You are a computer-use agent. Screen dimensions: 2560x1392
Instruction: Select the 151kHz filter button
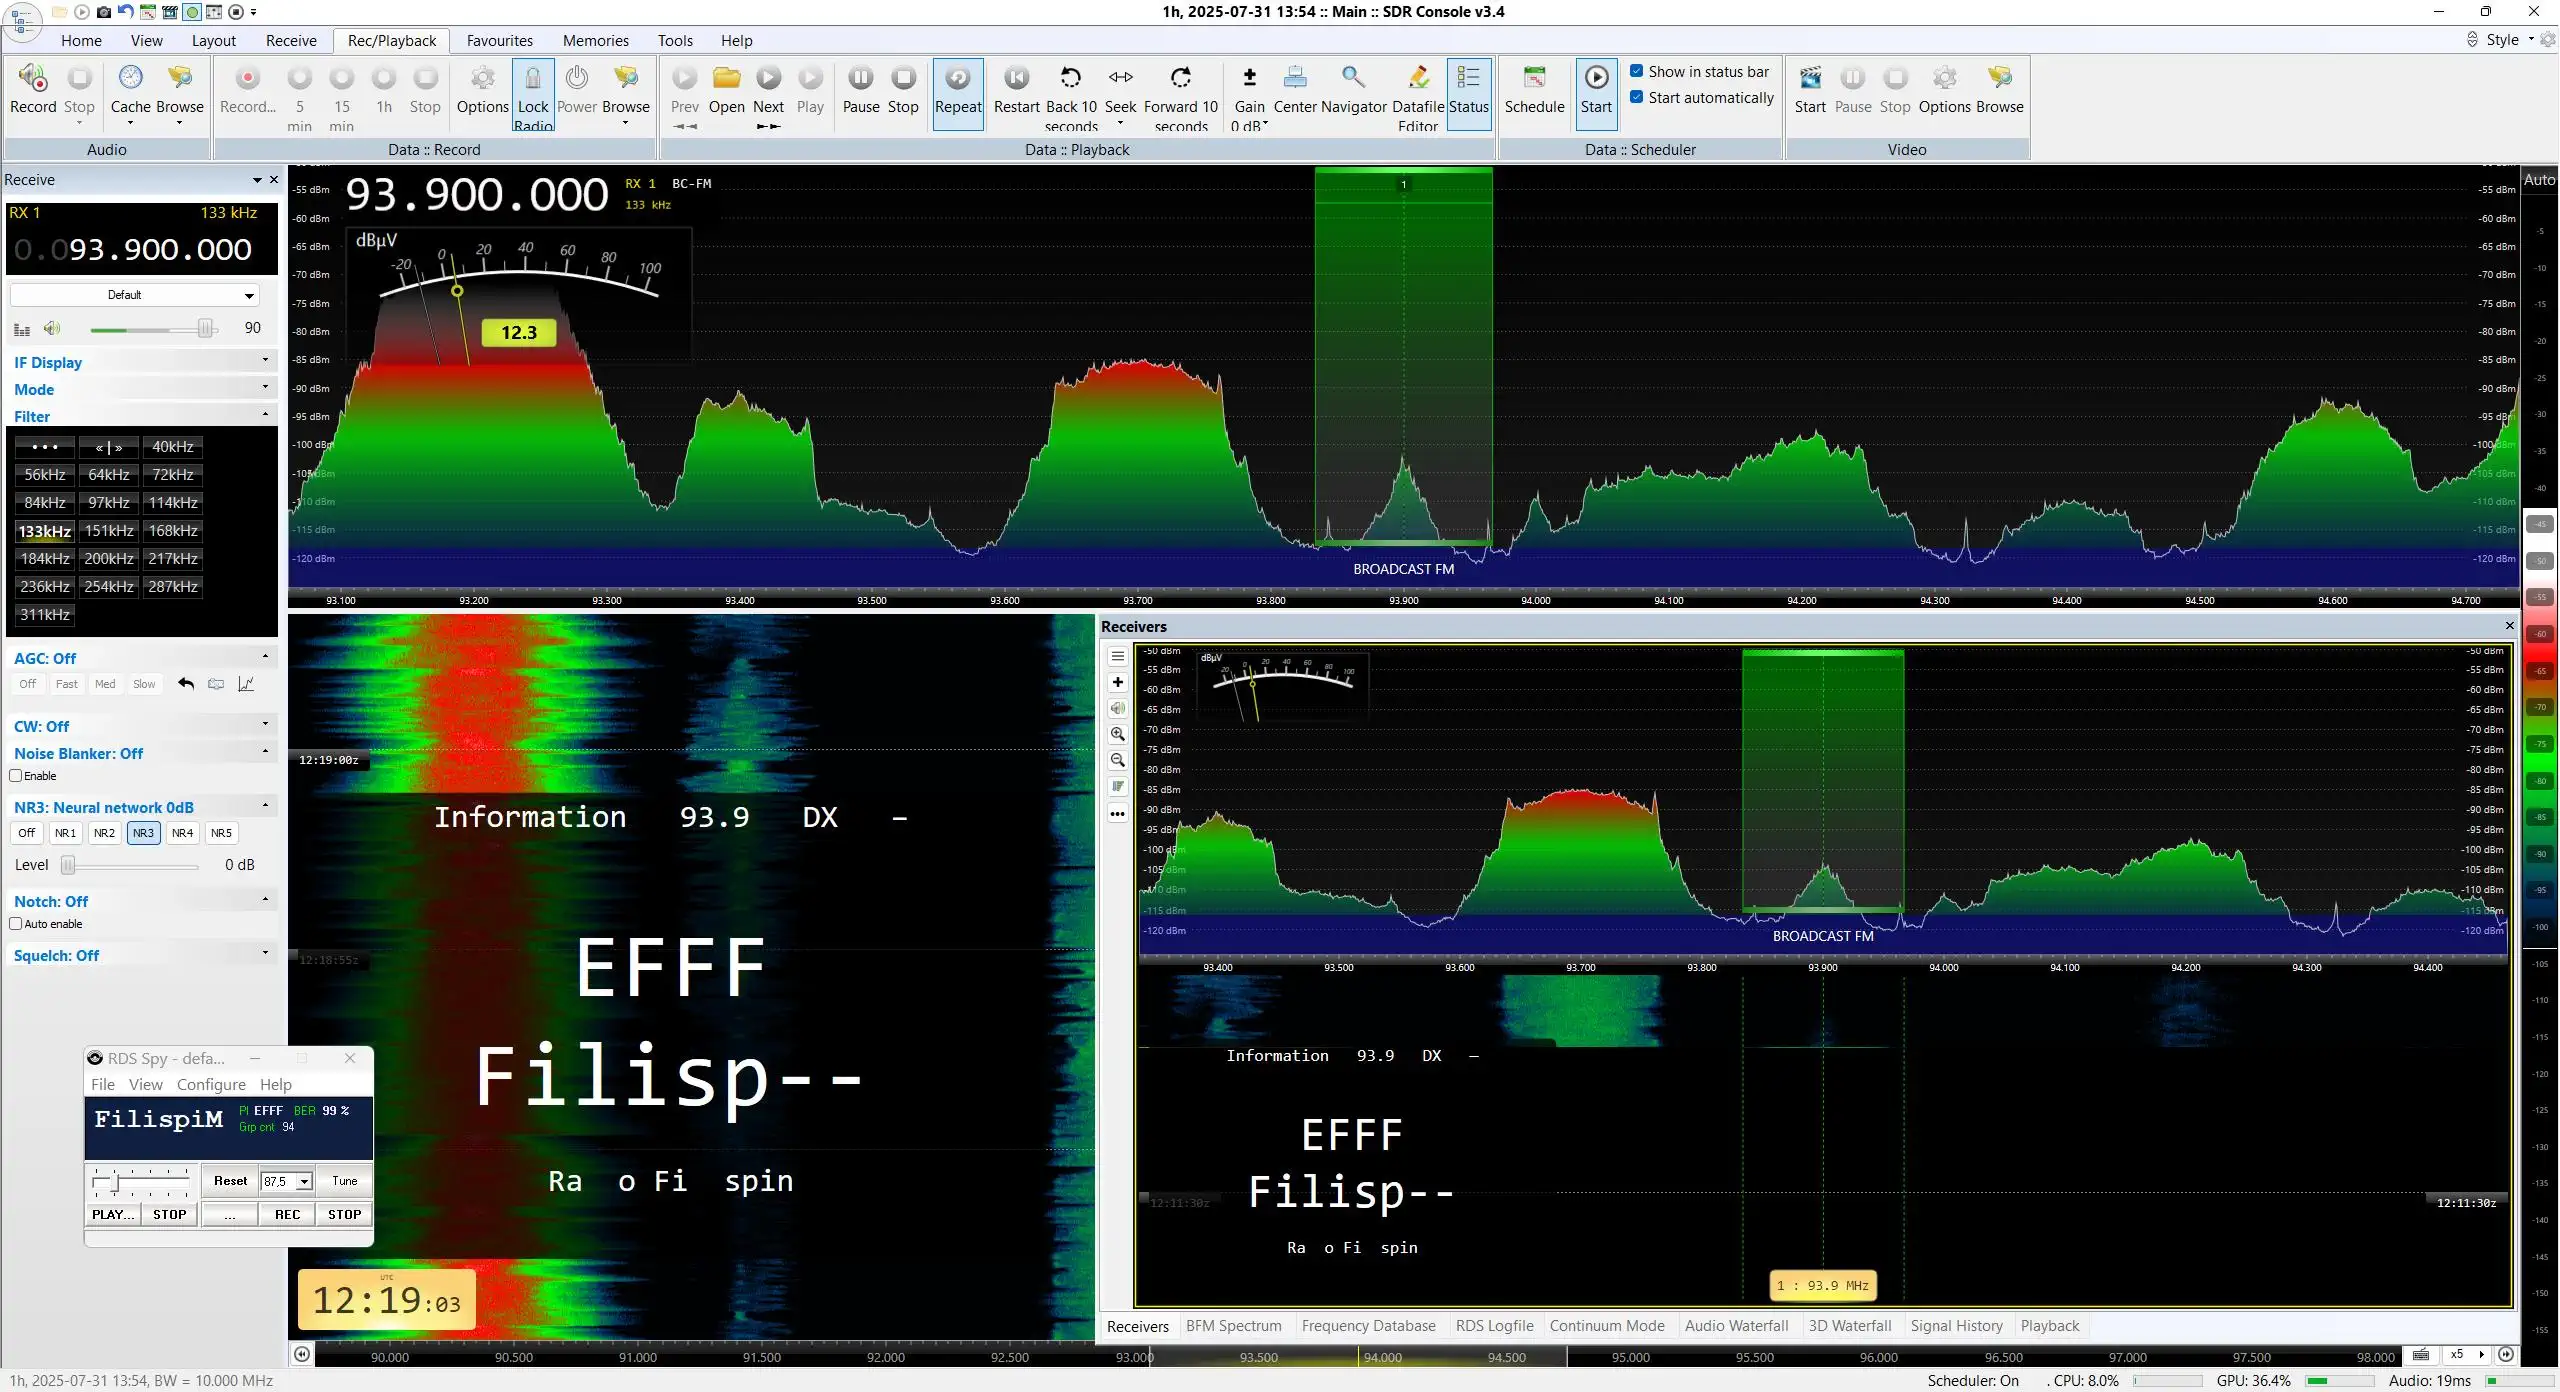[109, 531]
